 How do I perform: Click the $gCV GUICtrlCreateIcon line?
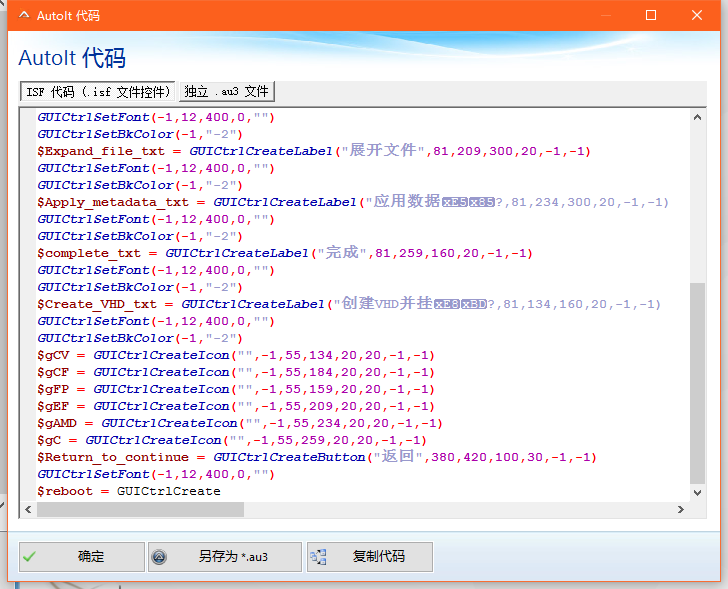tap(236, 355)
